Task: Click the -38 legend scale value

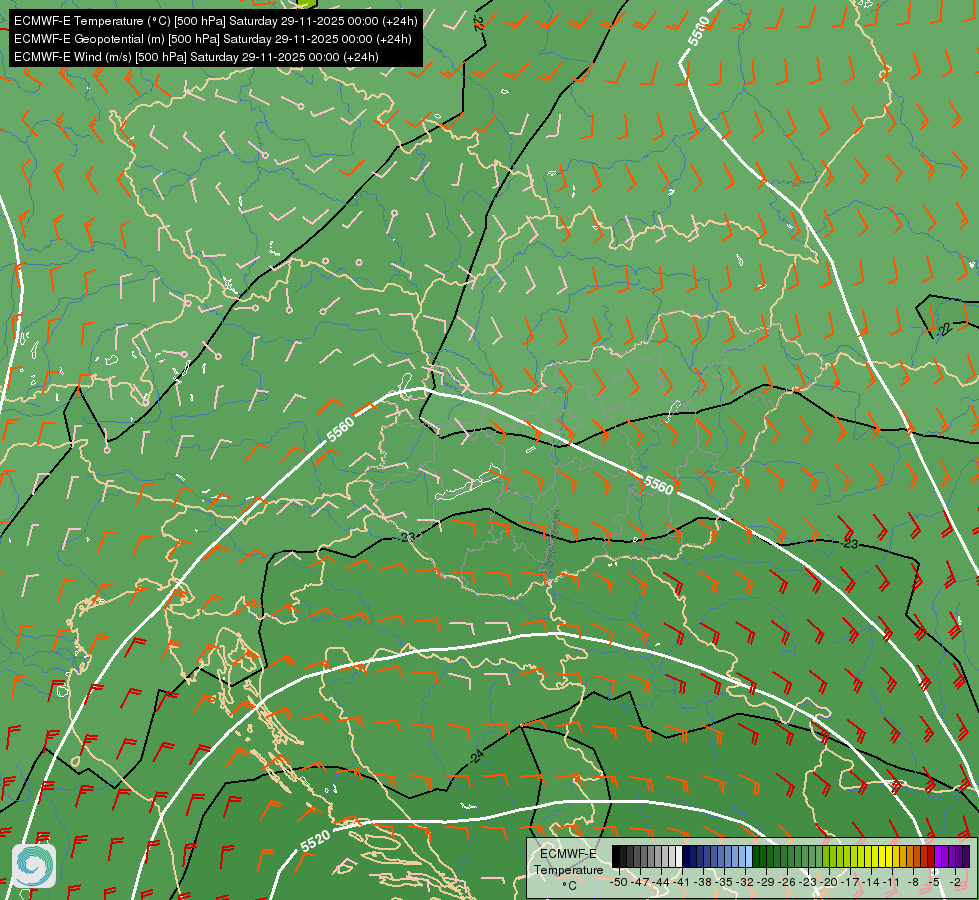Action: [x=702, y=882]
